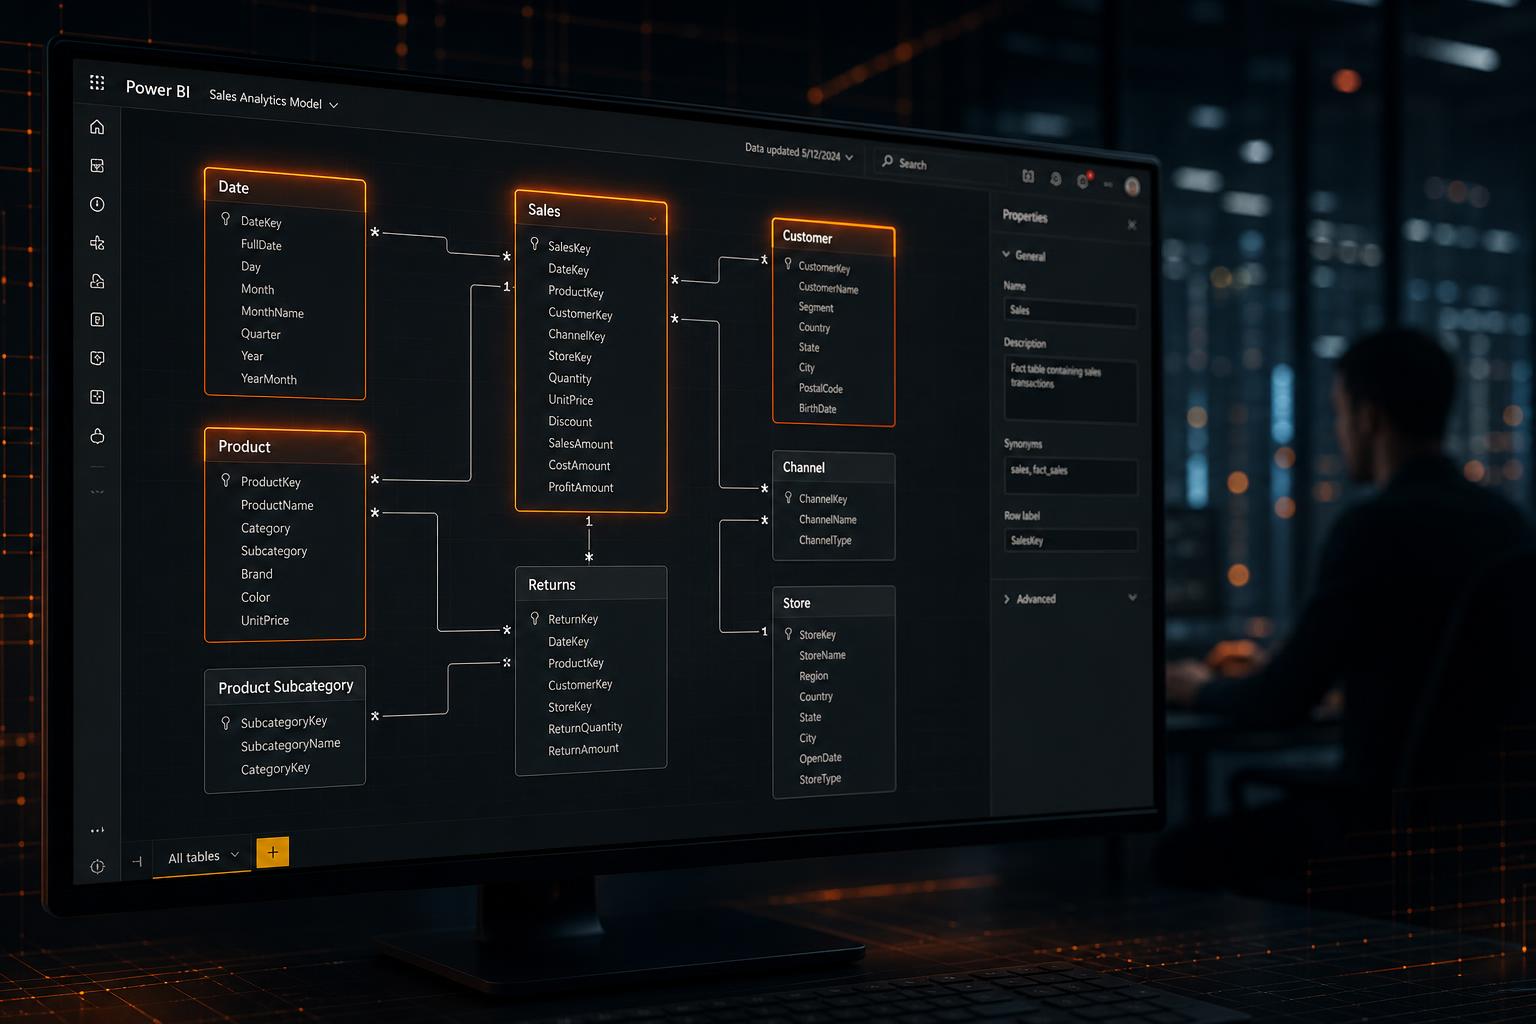Edit the Description text box
The image size is (1536, 1024).
1070,388
